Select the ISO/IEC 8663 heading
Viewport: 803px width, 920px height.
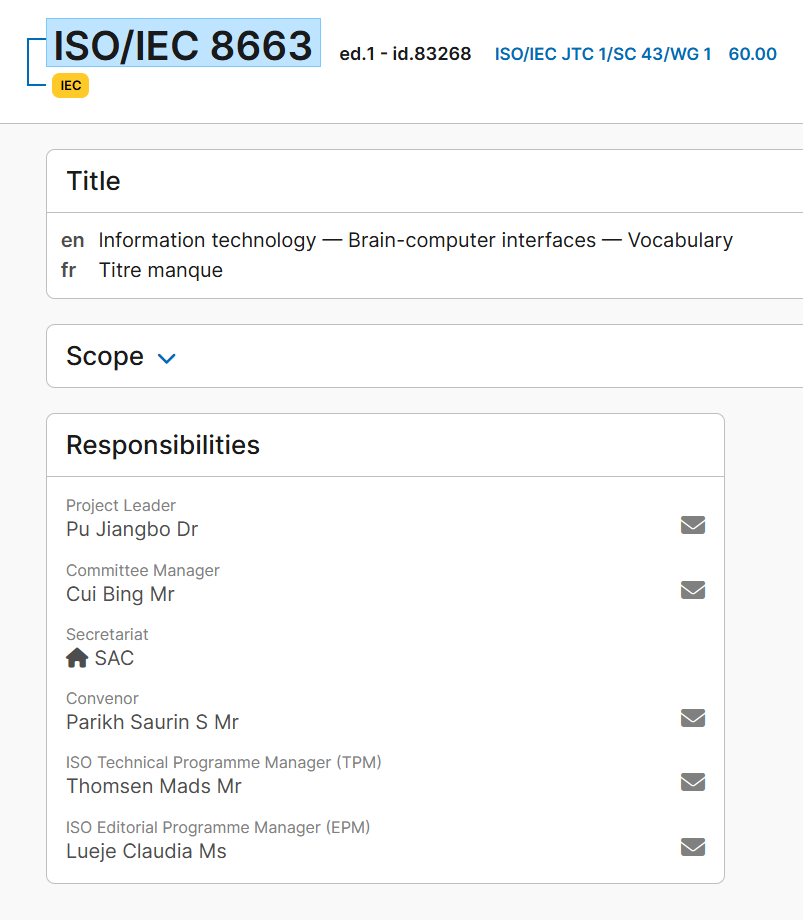pos(183,45)
